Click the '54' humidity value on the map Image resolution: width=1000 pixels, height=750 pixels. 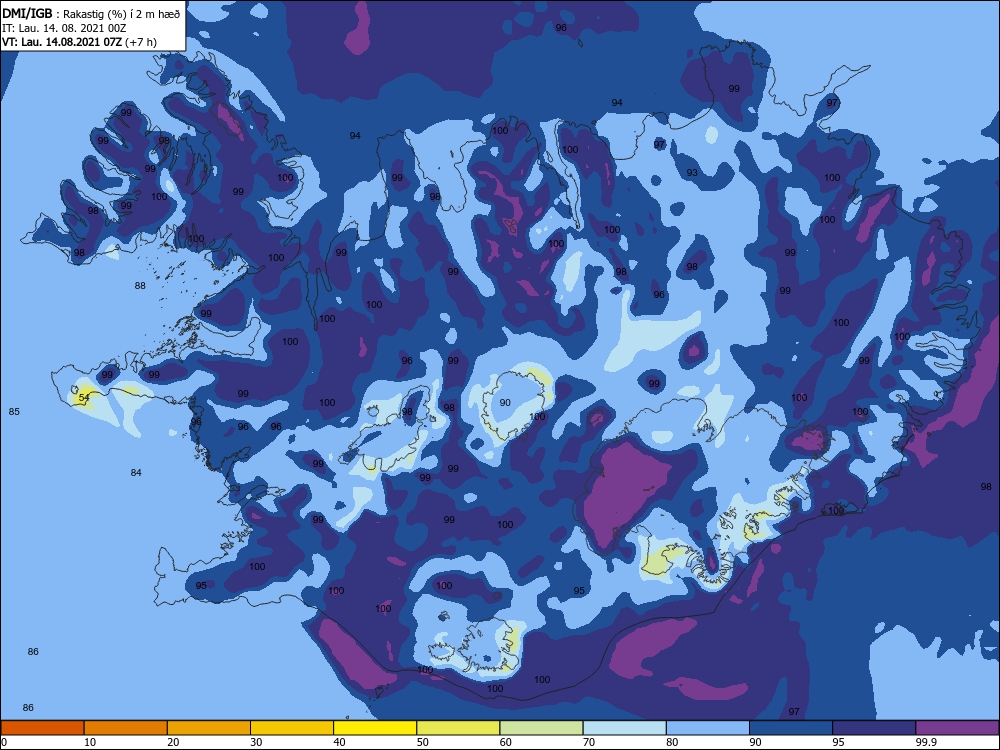(84, 398)
